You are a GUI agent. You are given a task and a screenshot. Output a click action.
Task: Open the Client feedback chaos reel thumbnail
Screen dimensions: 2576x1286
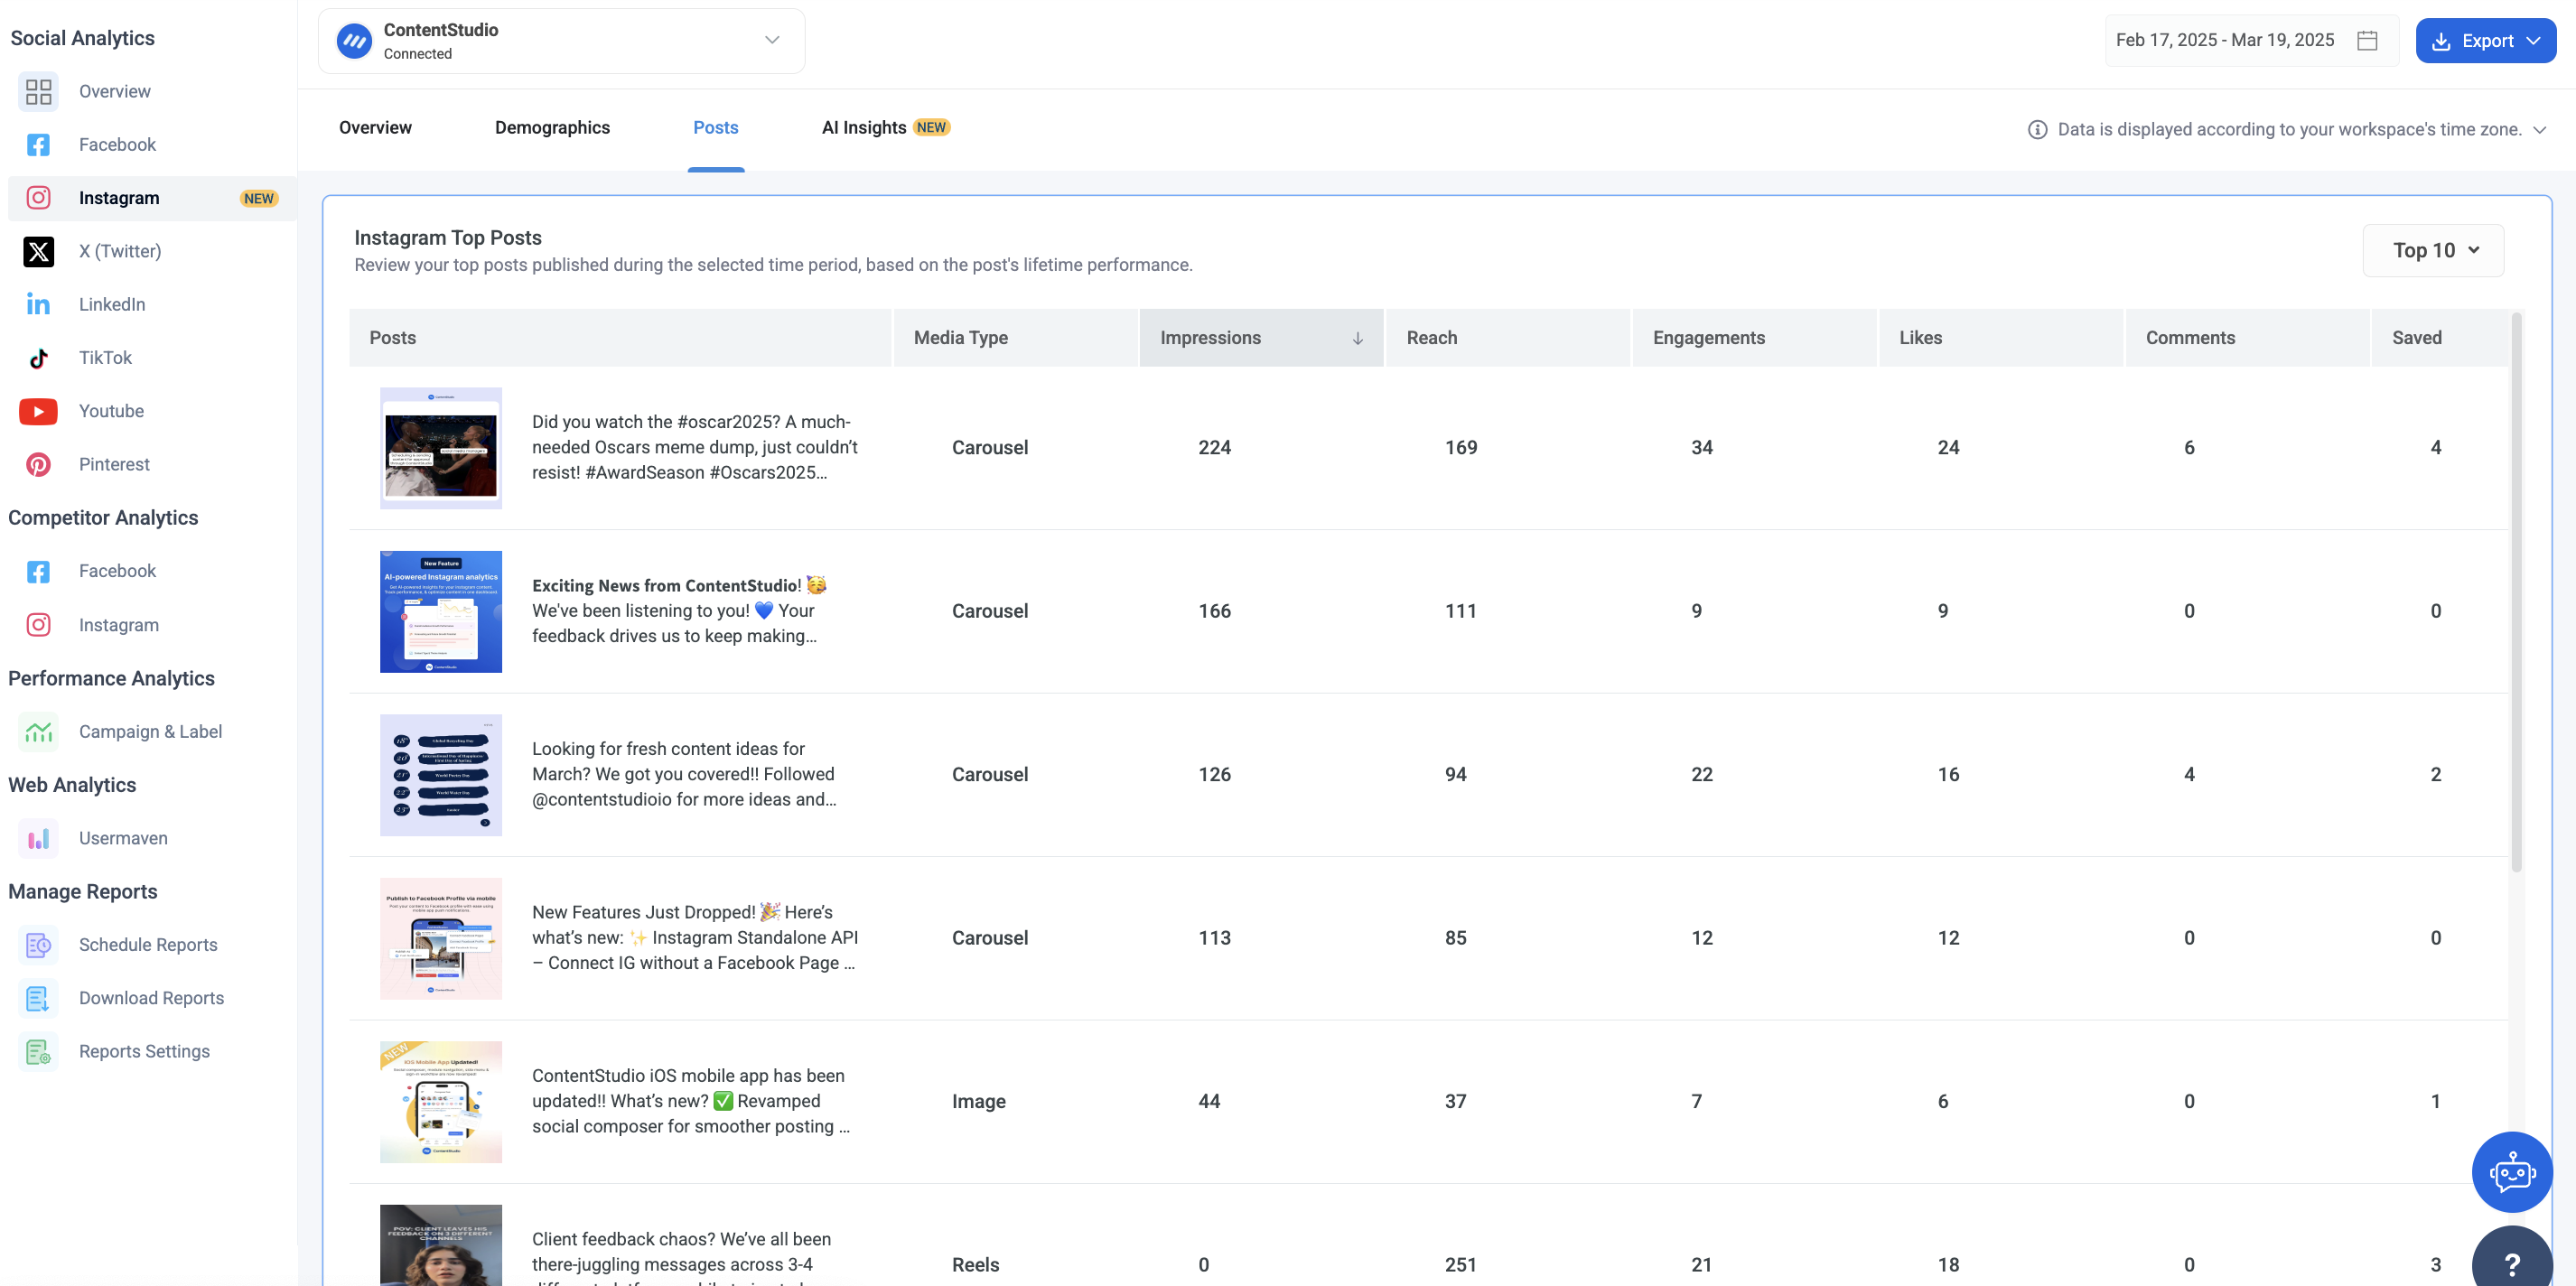(x=441, y=1245)
